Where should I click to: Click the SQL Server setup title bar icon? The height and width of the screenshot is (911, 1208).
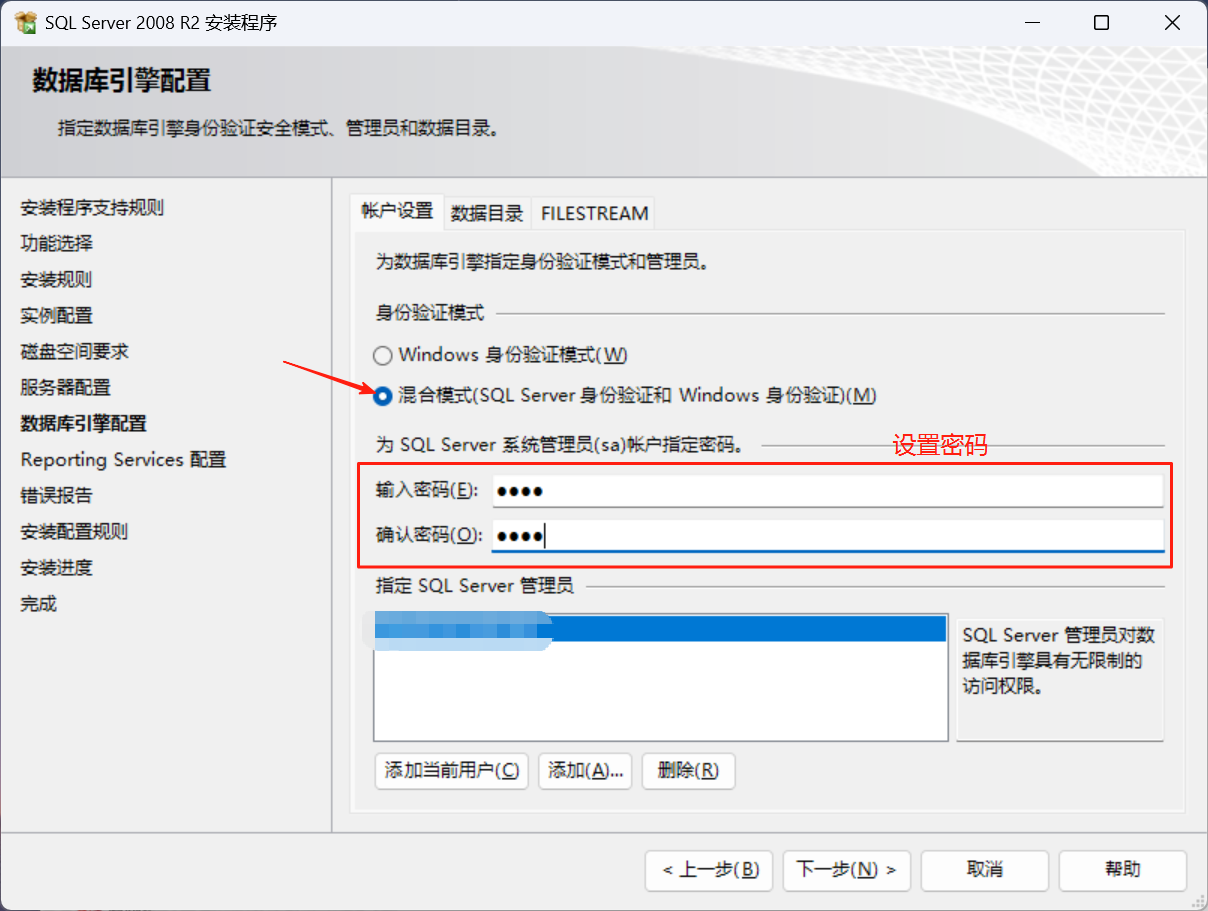pos(26,22)
